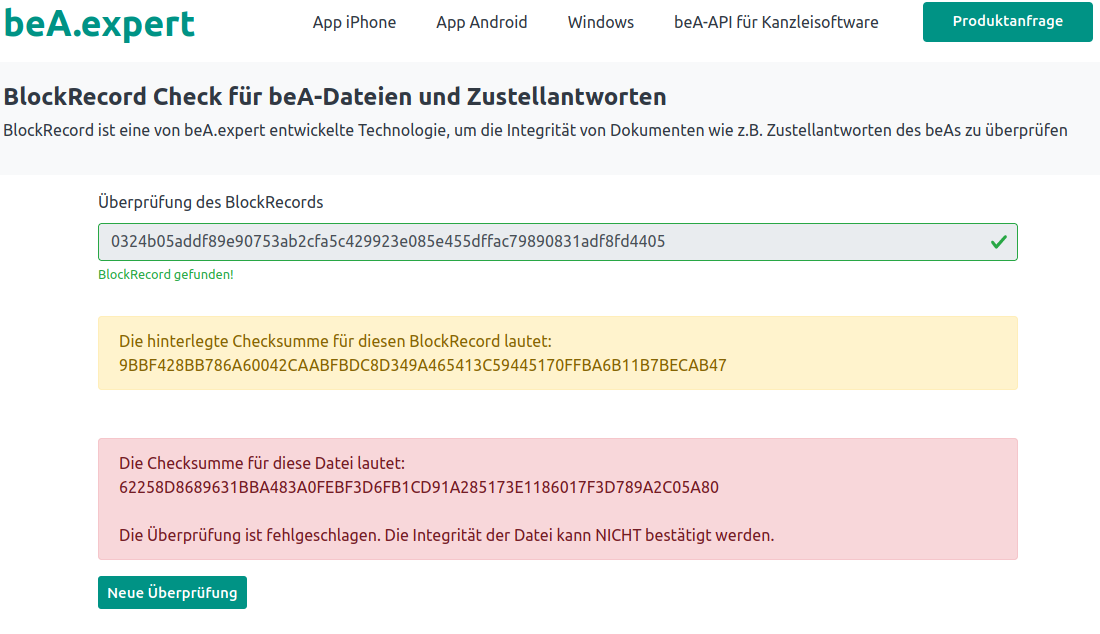The width and height of the screenshot is (1100, 634).
Task: Open the App Android menu item
Action: click(x=482, y=22)
